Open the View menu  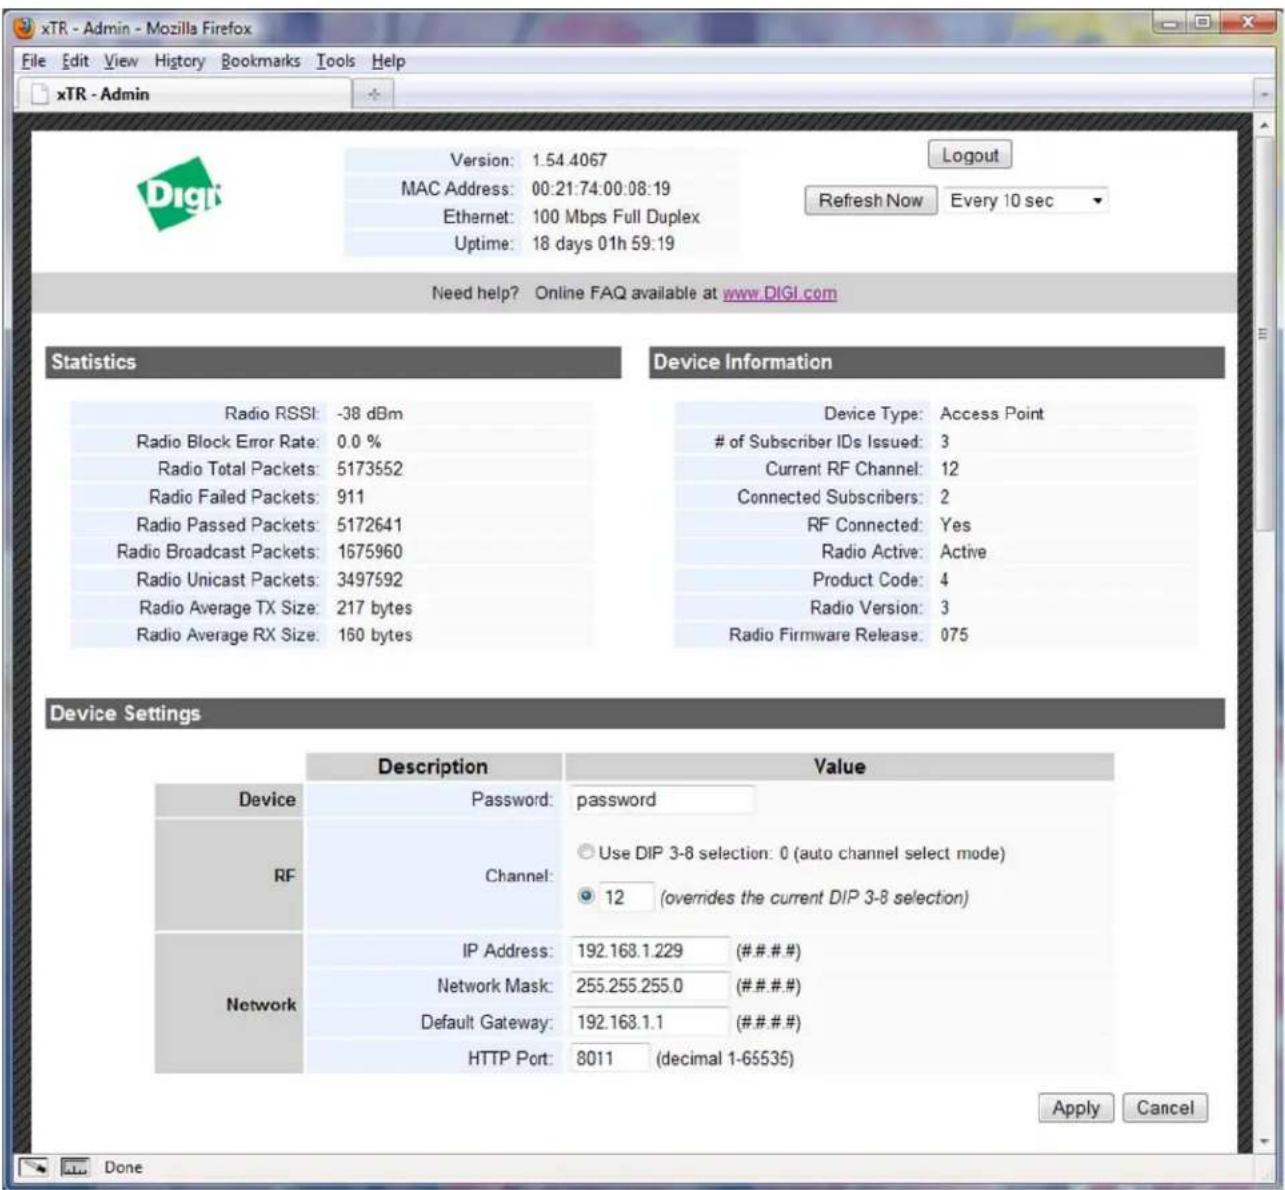121,61
